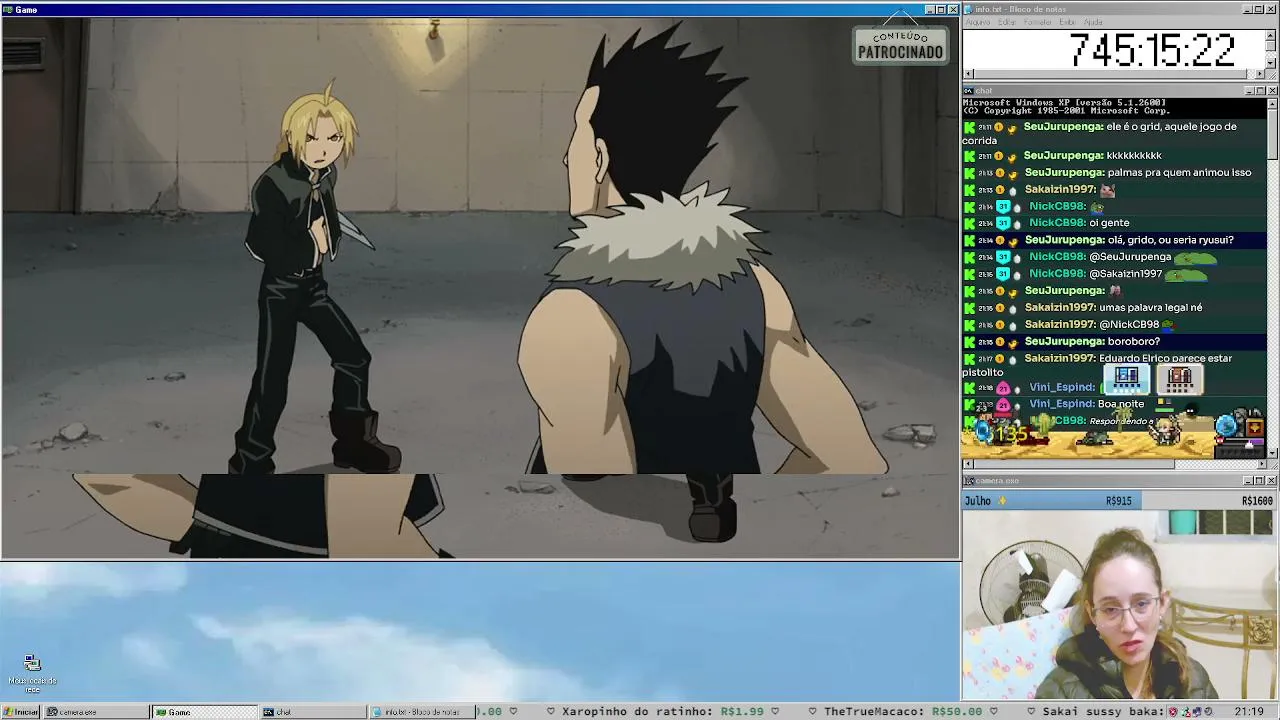Click the Conteúdo Patrocinado badge on the video
The height and width of the screenshot is (720, 1280).
point(900,45)
